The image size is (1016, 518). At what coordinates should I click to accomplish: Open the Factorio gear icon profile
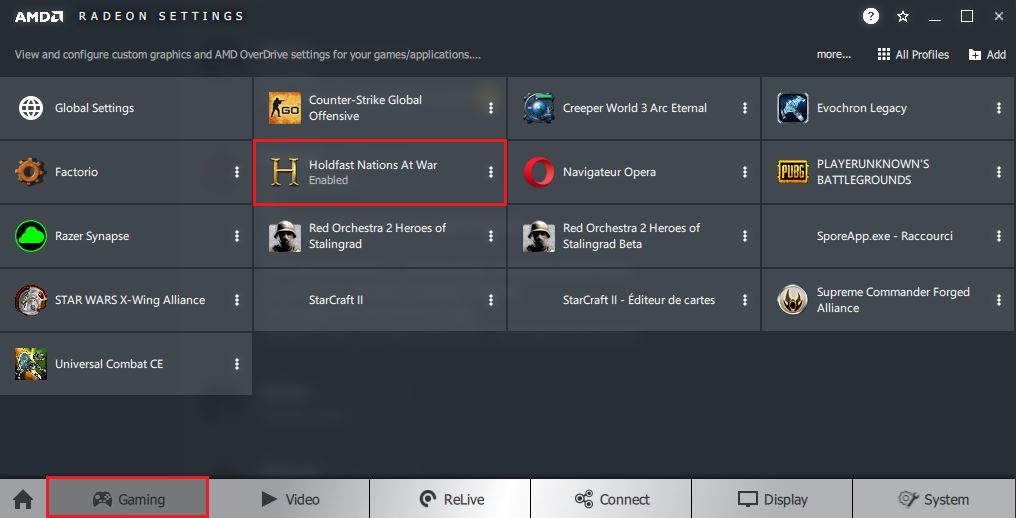31,172
